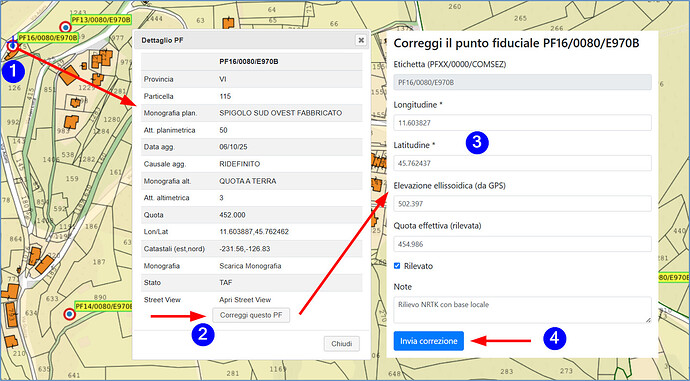
Task: Click the Provincia value VI
Action: pyautogui.click(x=223, y=79)
